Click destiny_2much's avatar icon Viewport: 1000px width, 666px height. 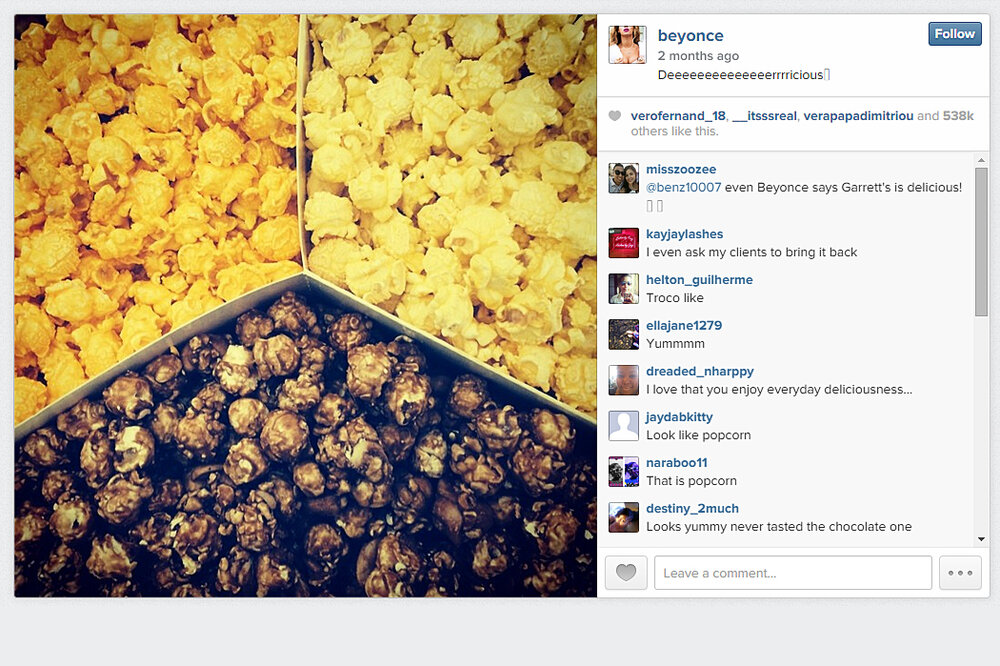point(624,517)
